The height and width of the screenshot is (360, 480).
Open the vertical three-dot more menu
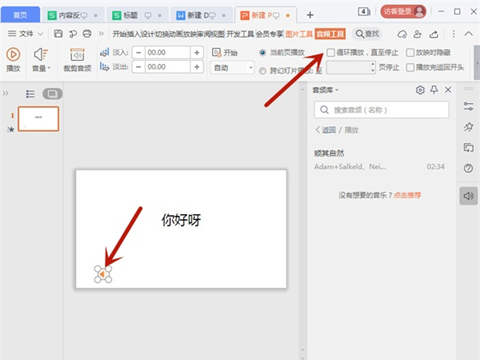point(453,34)
